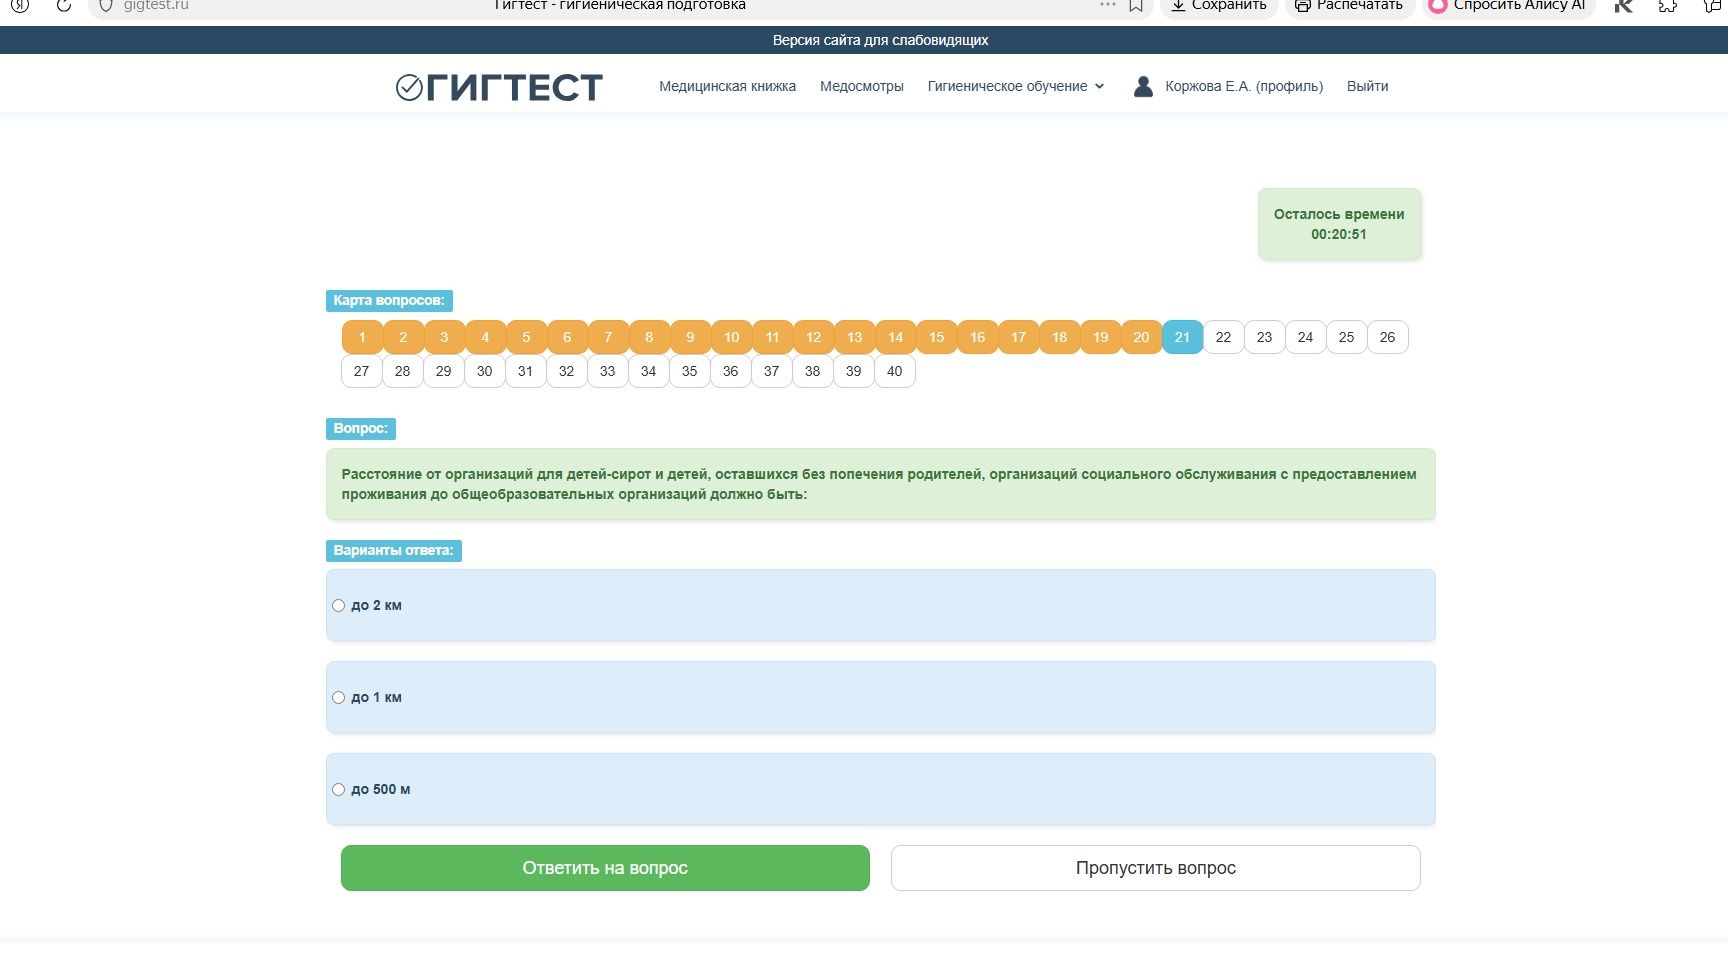Reload the page with browser refresh icon
Viewport: 1728px width, 972px height.
[63, 5]
